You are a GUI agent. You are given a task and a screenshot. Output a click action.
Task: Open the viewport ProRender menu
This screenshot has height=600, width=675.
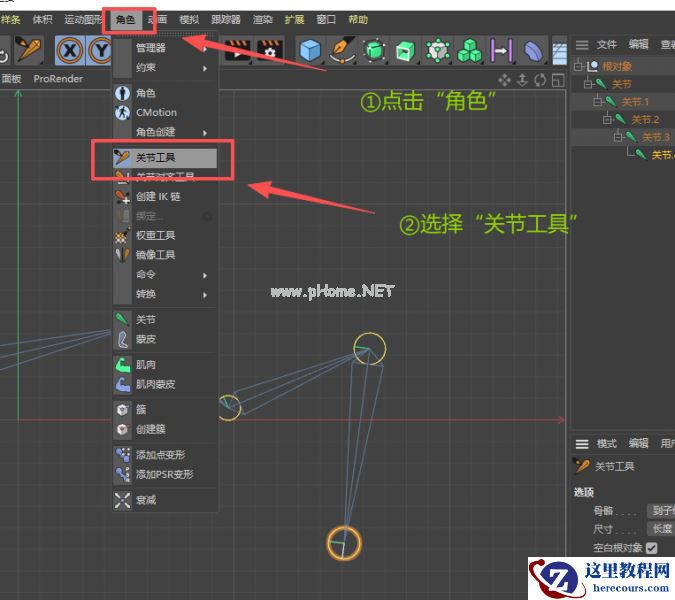pos(58,79)
